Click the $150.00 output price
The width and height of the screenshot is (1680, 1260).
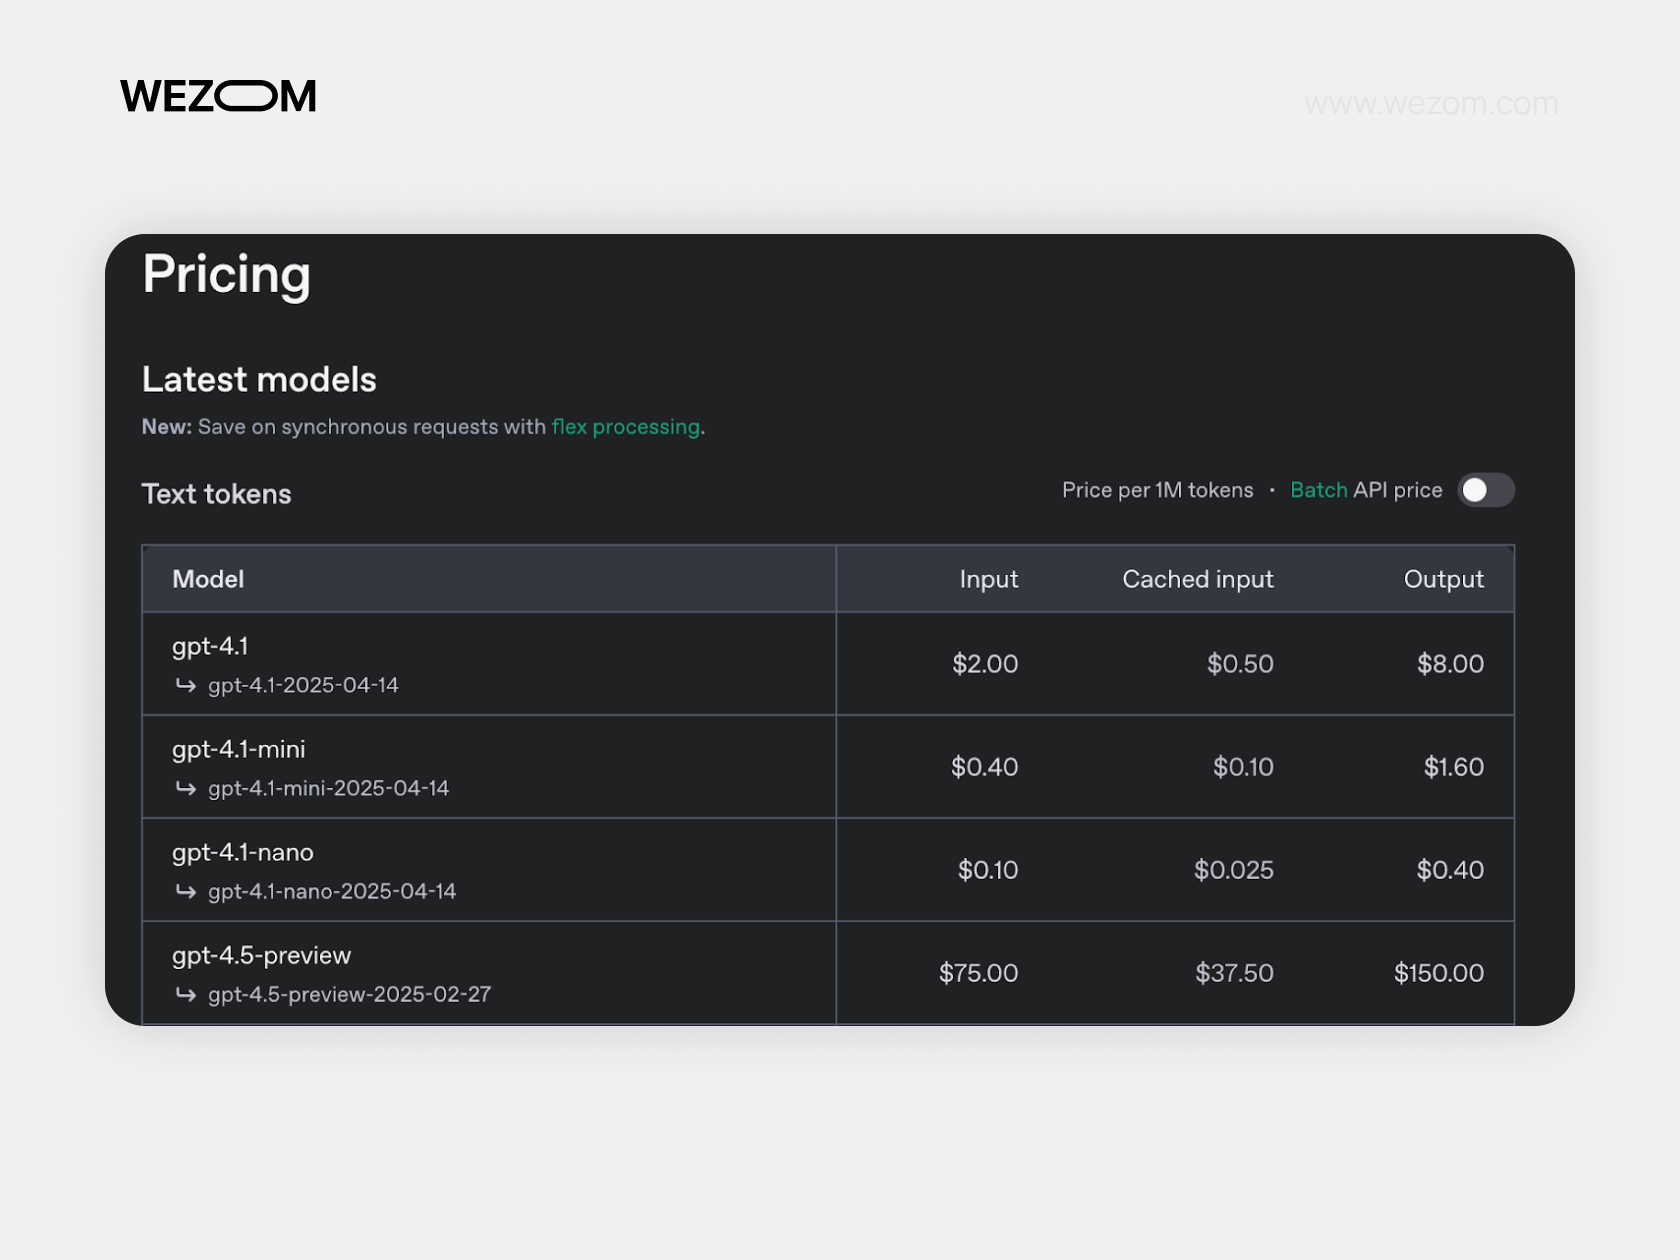(1439, 973)
